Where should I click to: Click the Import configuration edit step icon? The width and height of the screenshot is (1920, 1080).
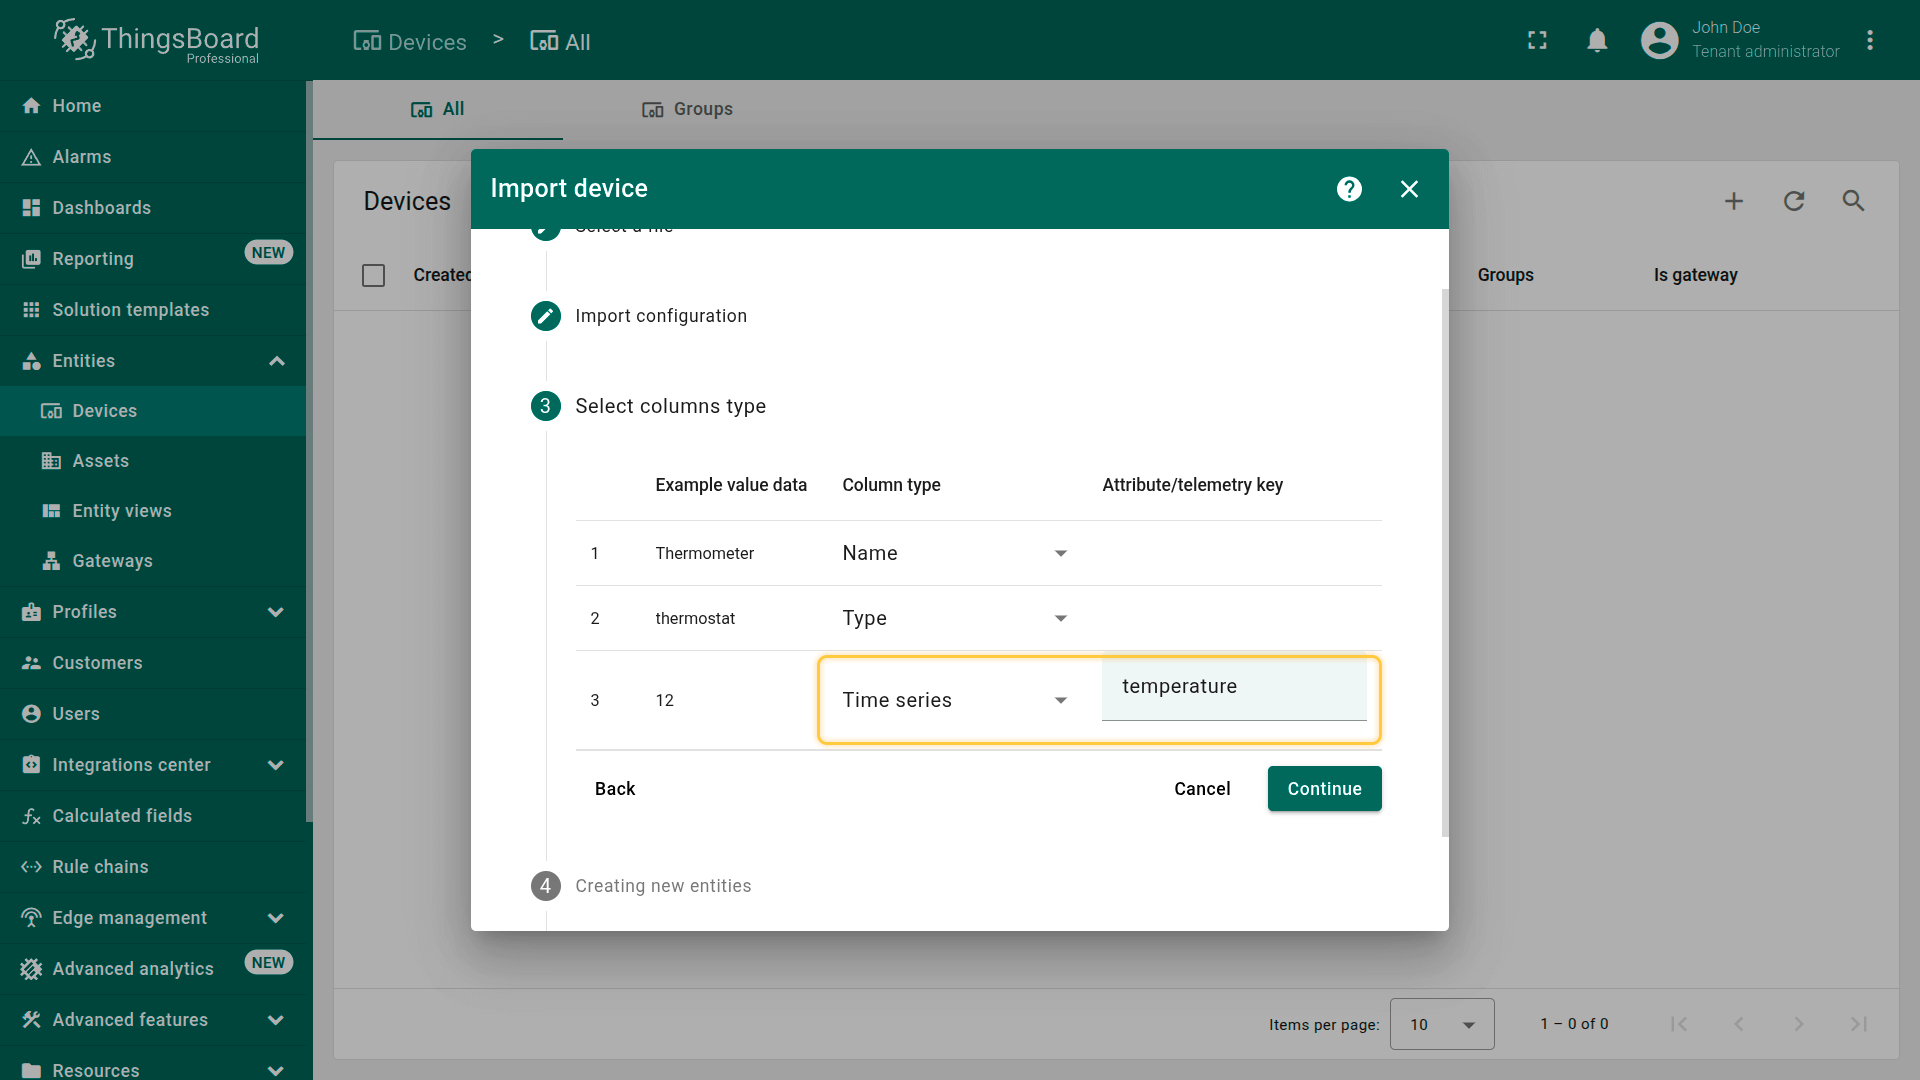pos(545,316)
